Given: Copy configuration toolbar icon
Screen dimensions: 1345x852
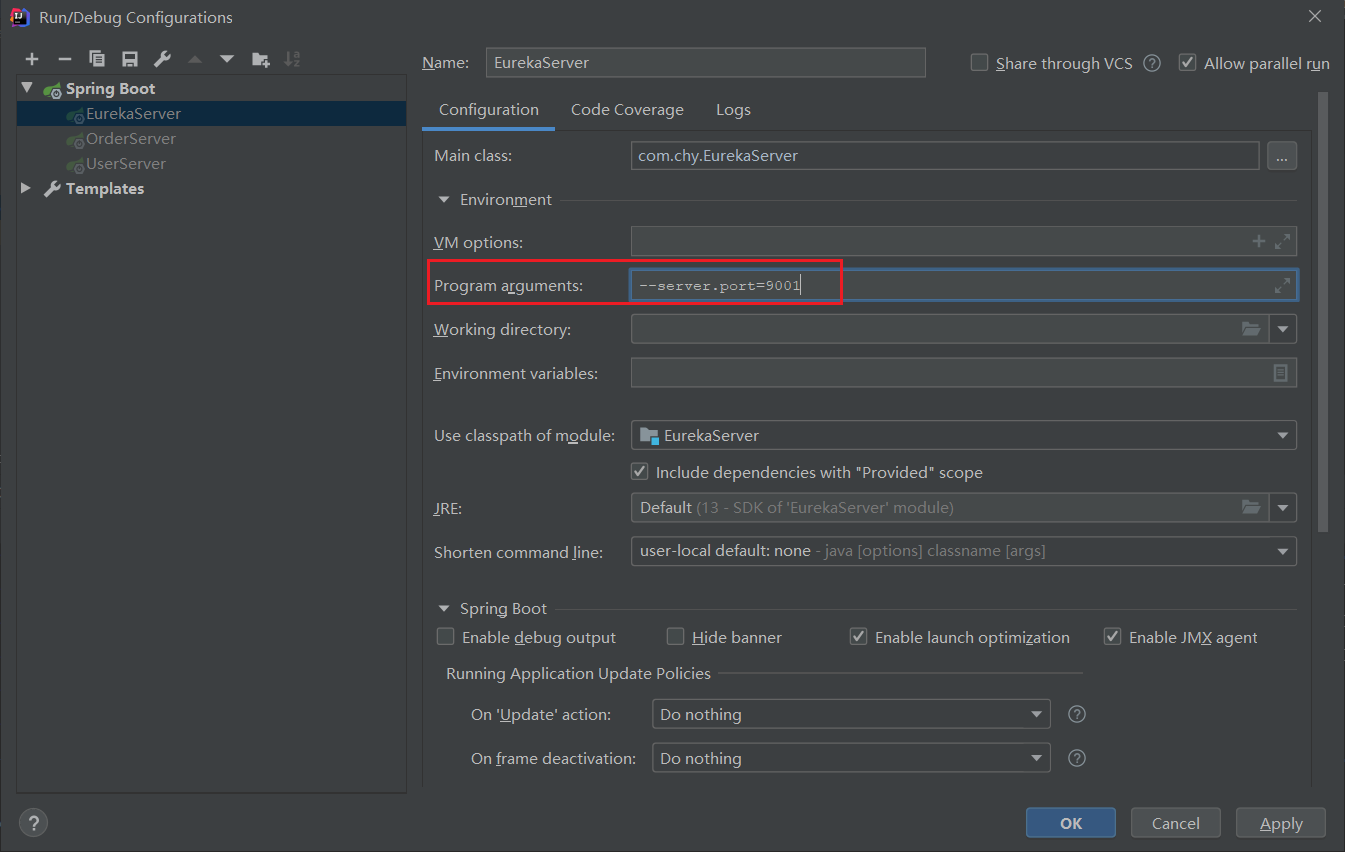Looking at the screenshot, I should tap(97, 59).
